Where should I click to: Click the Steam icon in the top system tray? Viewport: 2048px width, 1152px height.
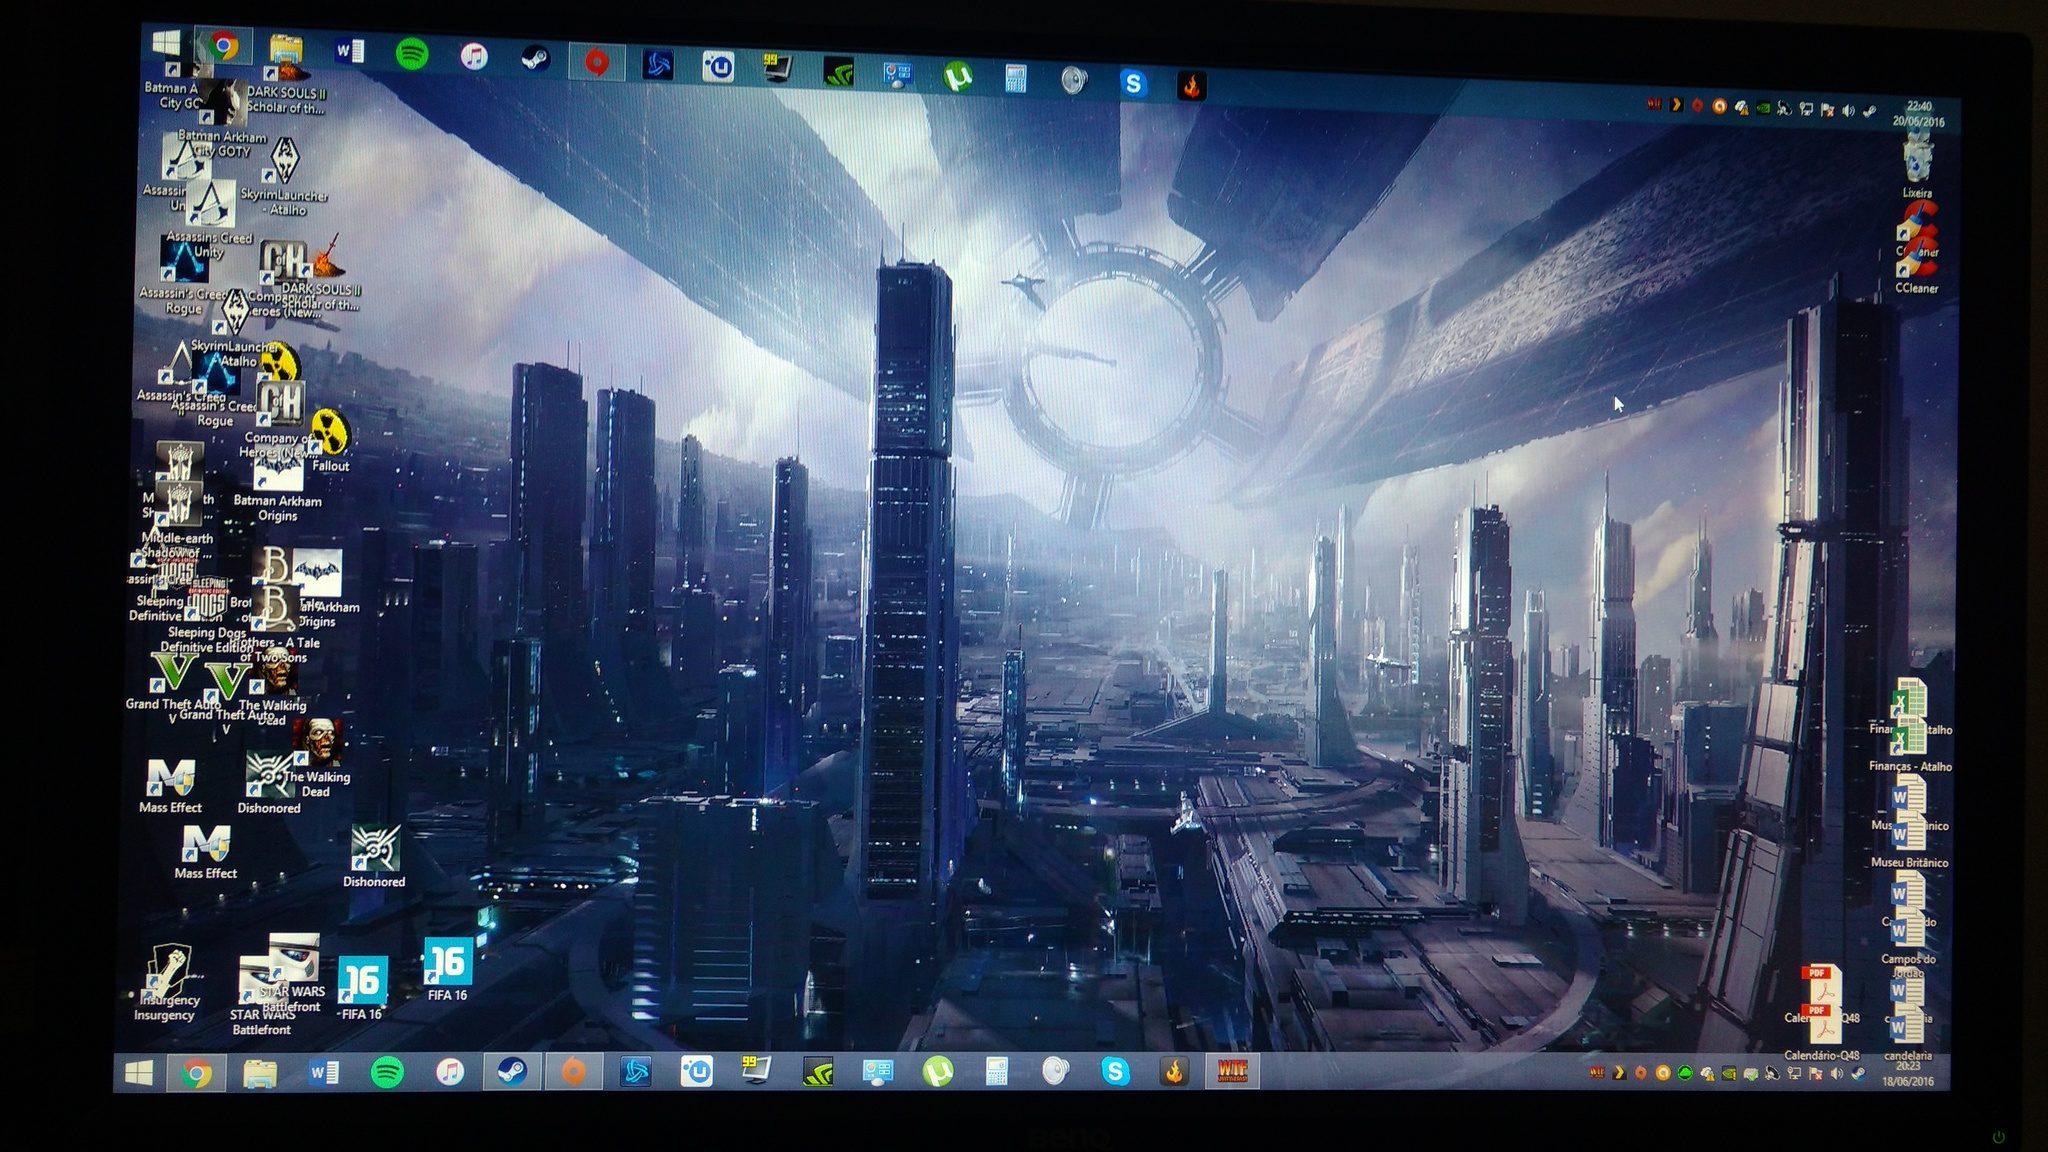(1871, 111)
